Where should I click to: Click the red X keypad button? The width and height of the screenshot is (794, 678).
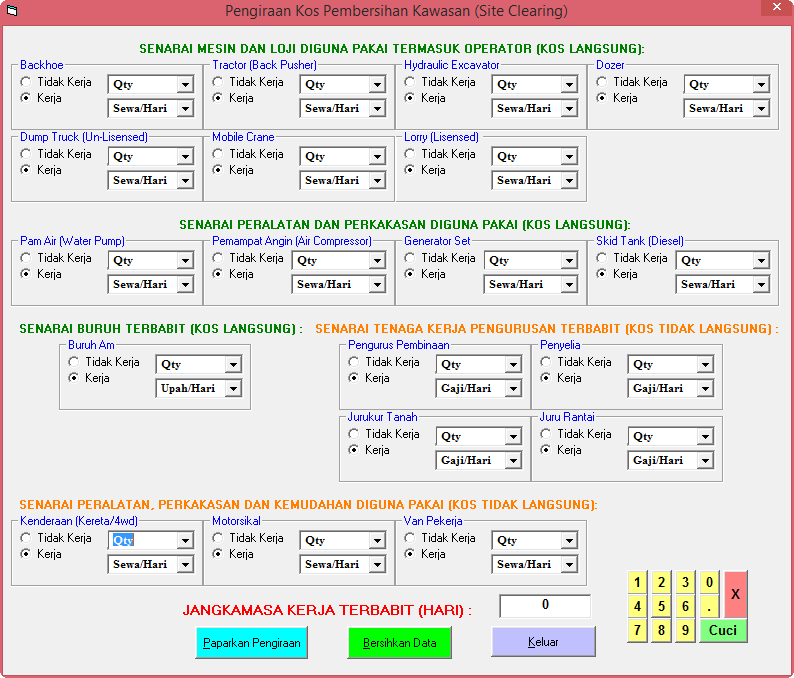(x=735, y=594)
